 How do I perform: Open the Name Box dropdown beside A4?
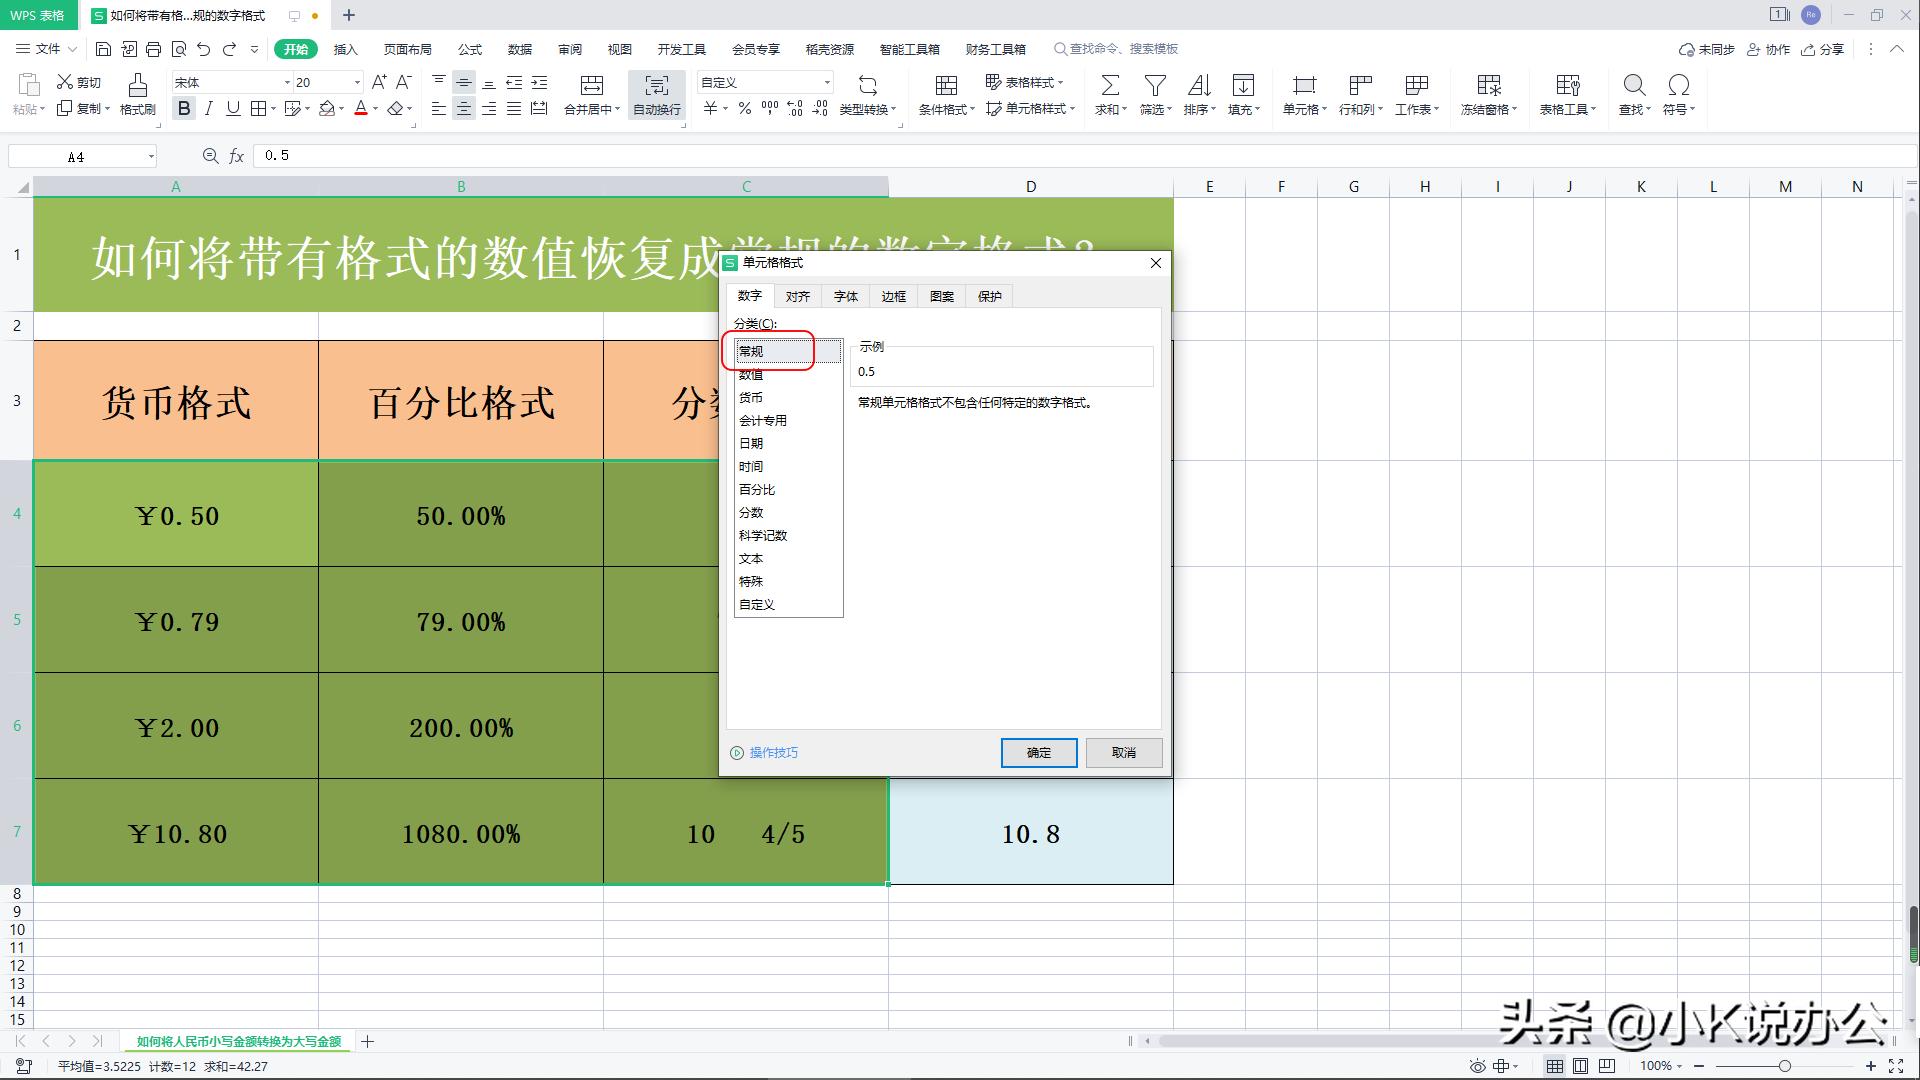coord(151,157)
